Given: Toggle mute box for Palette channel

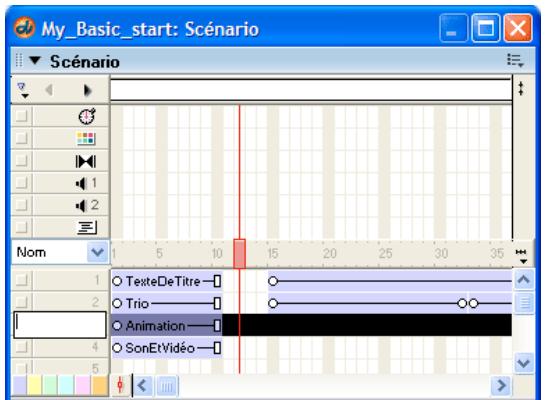Looking at the screenshot, I should tap(21, 138).
